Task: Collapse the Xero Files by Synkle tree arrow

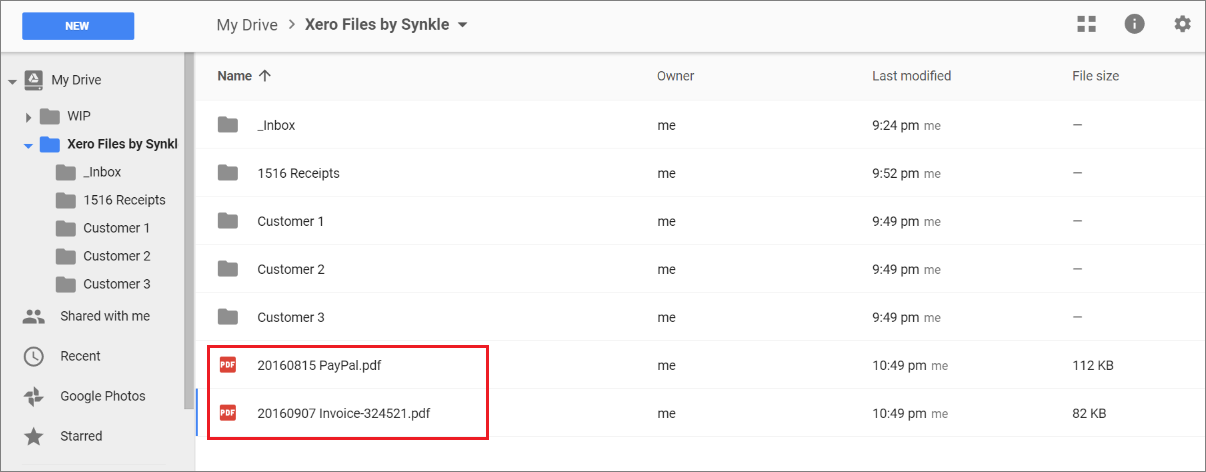Action: (x=28, y=145)
